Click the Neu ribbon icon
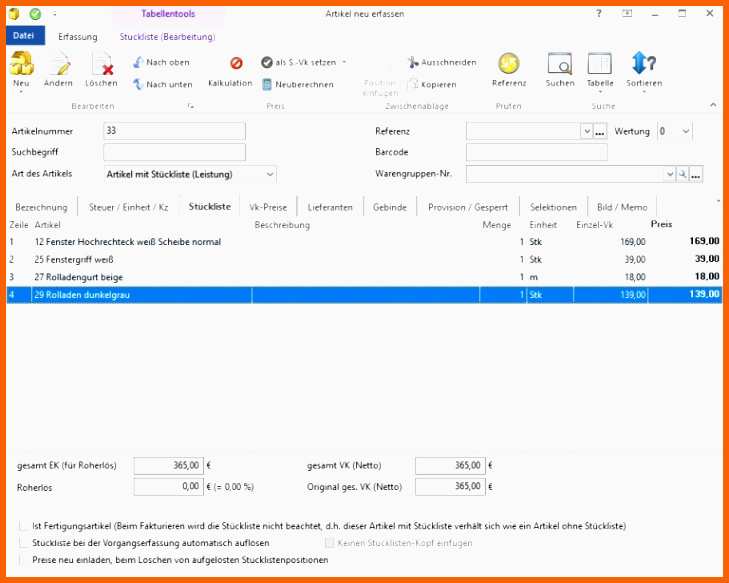The height and width of the screenshot is (583, 729). [x=21, y=64]
